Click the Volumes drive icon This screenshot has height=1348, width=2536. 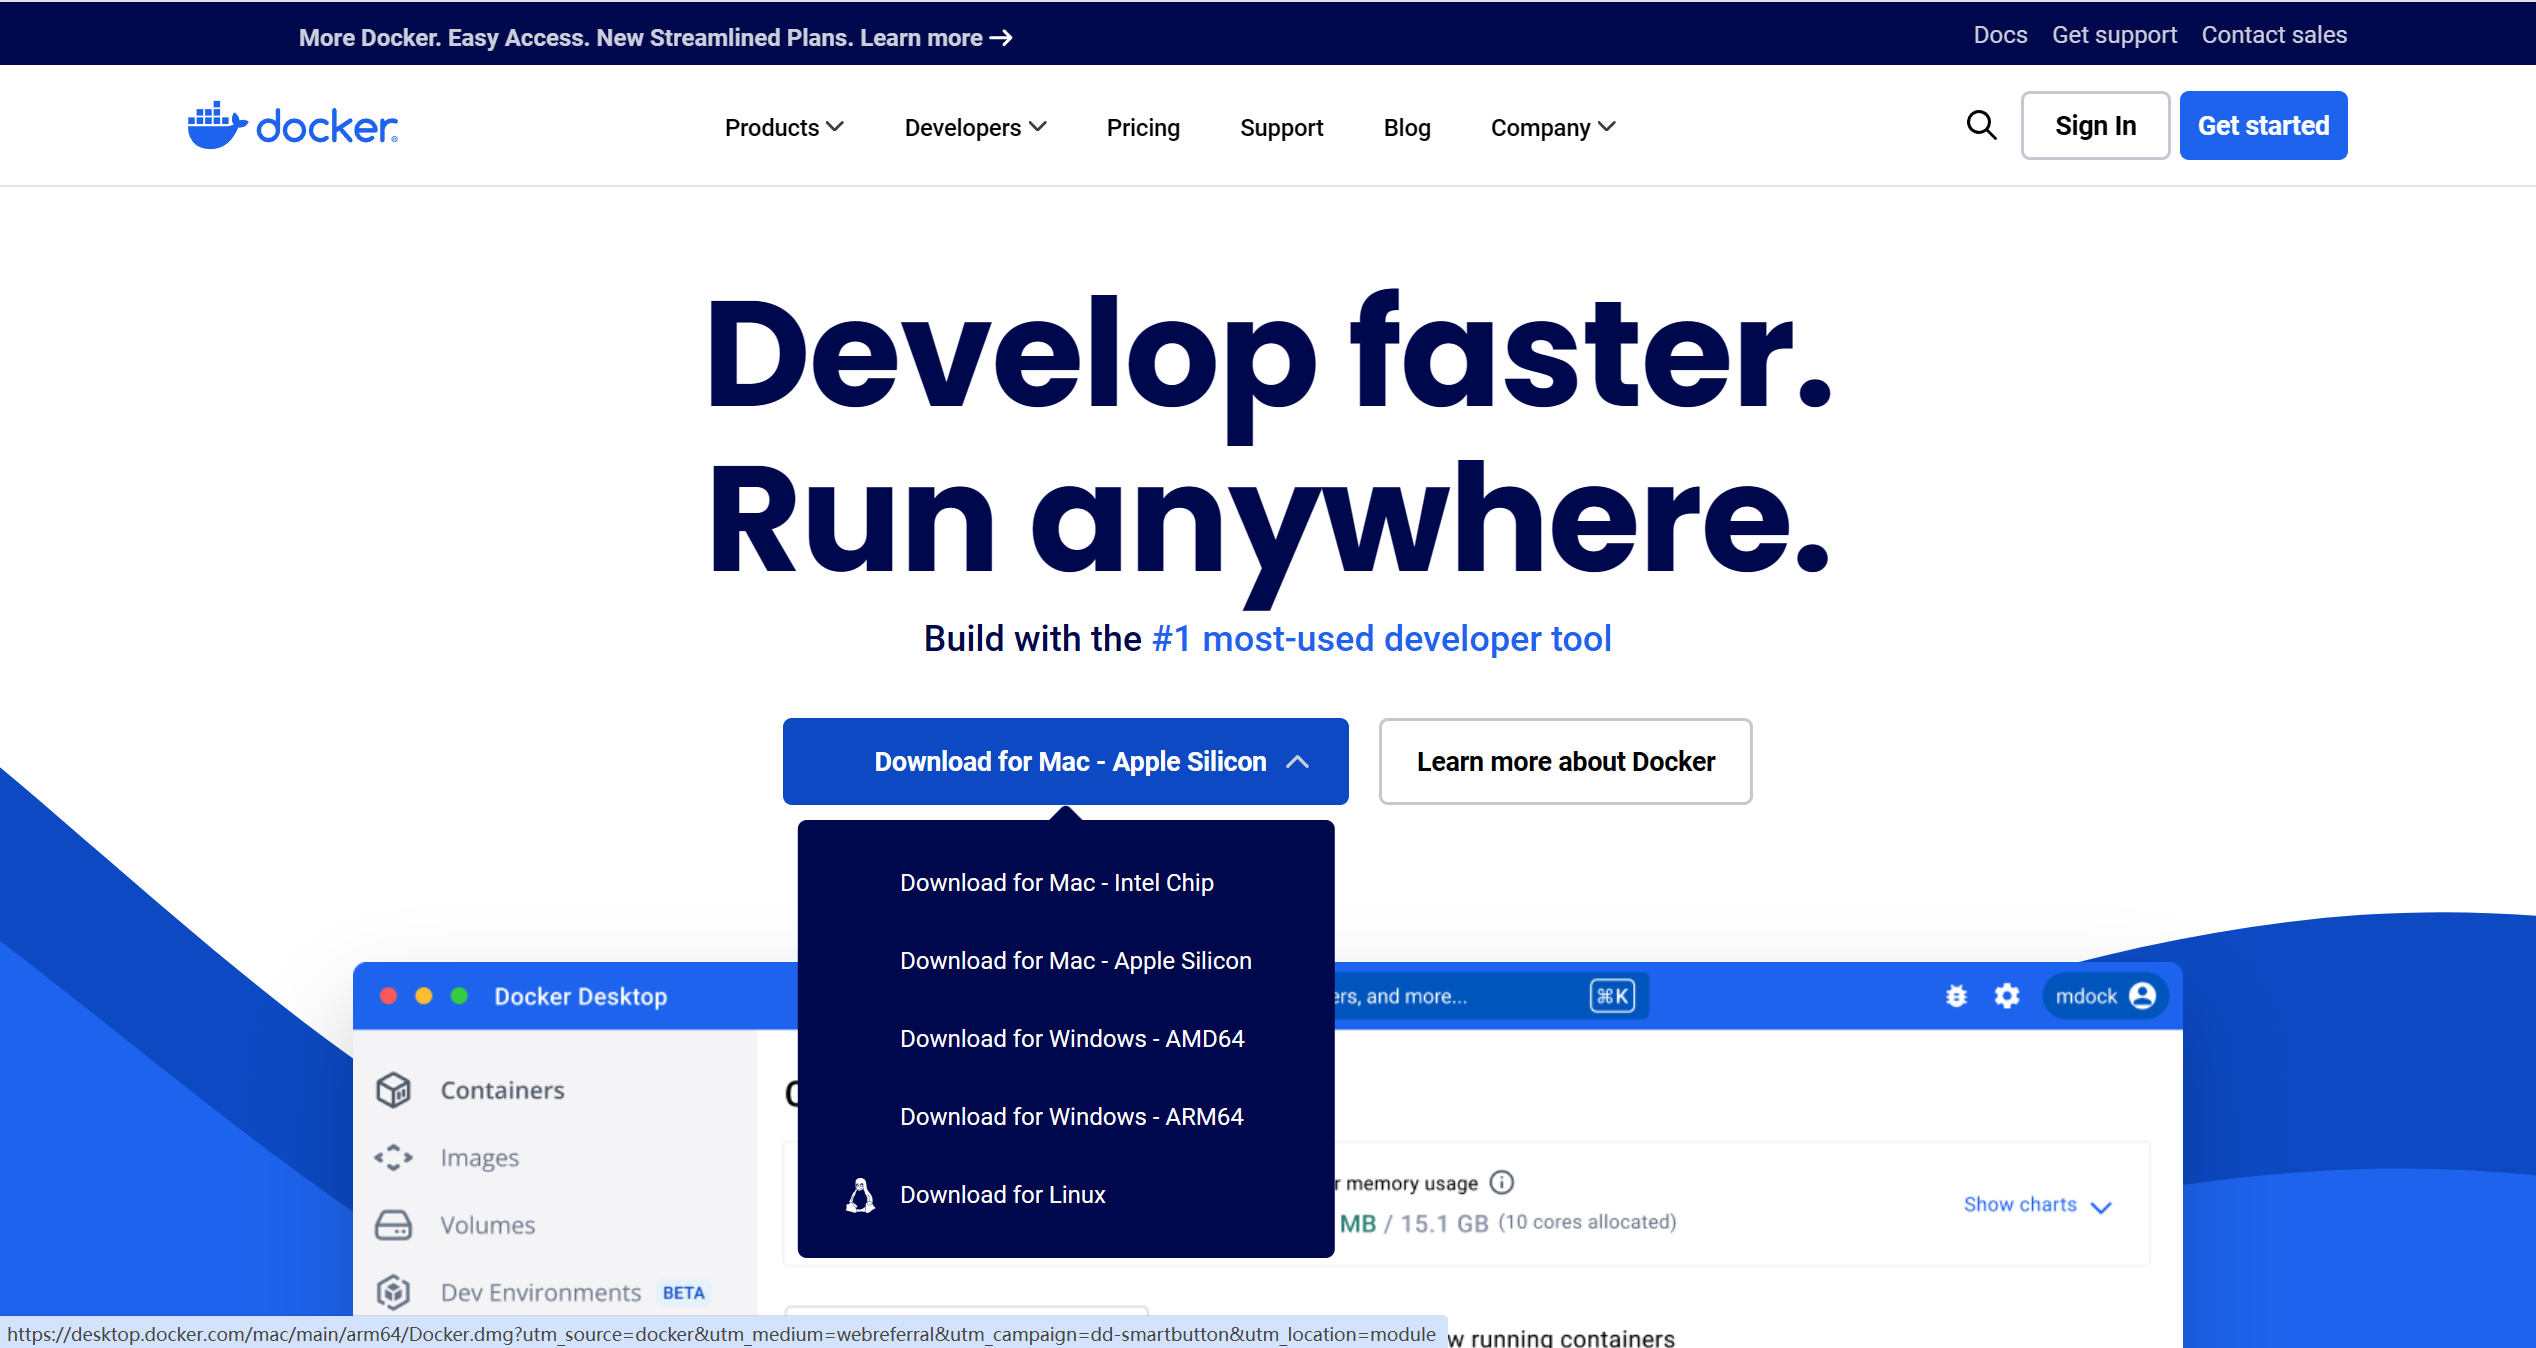pos(394,1225)
